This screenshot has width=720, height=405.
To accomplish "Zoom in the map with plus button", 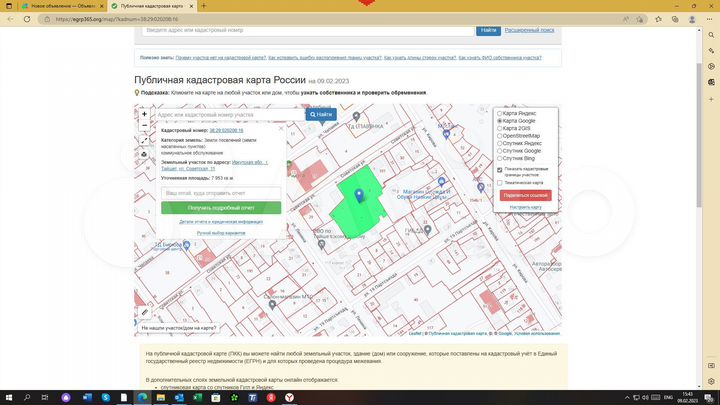I will 144,114.
